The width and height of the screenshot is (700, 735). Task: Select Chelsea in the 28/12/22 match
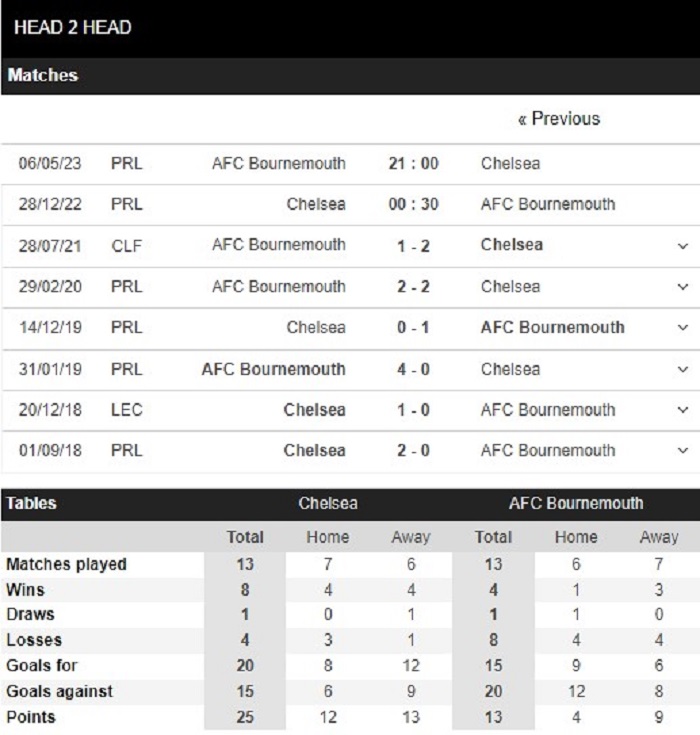pos(316,204)
